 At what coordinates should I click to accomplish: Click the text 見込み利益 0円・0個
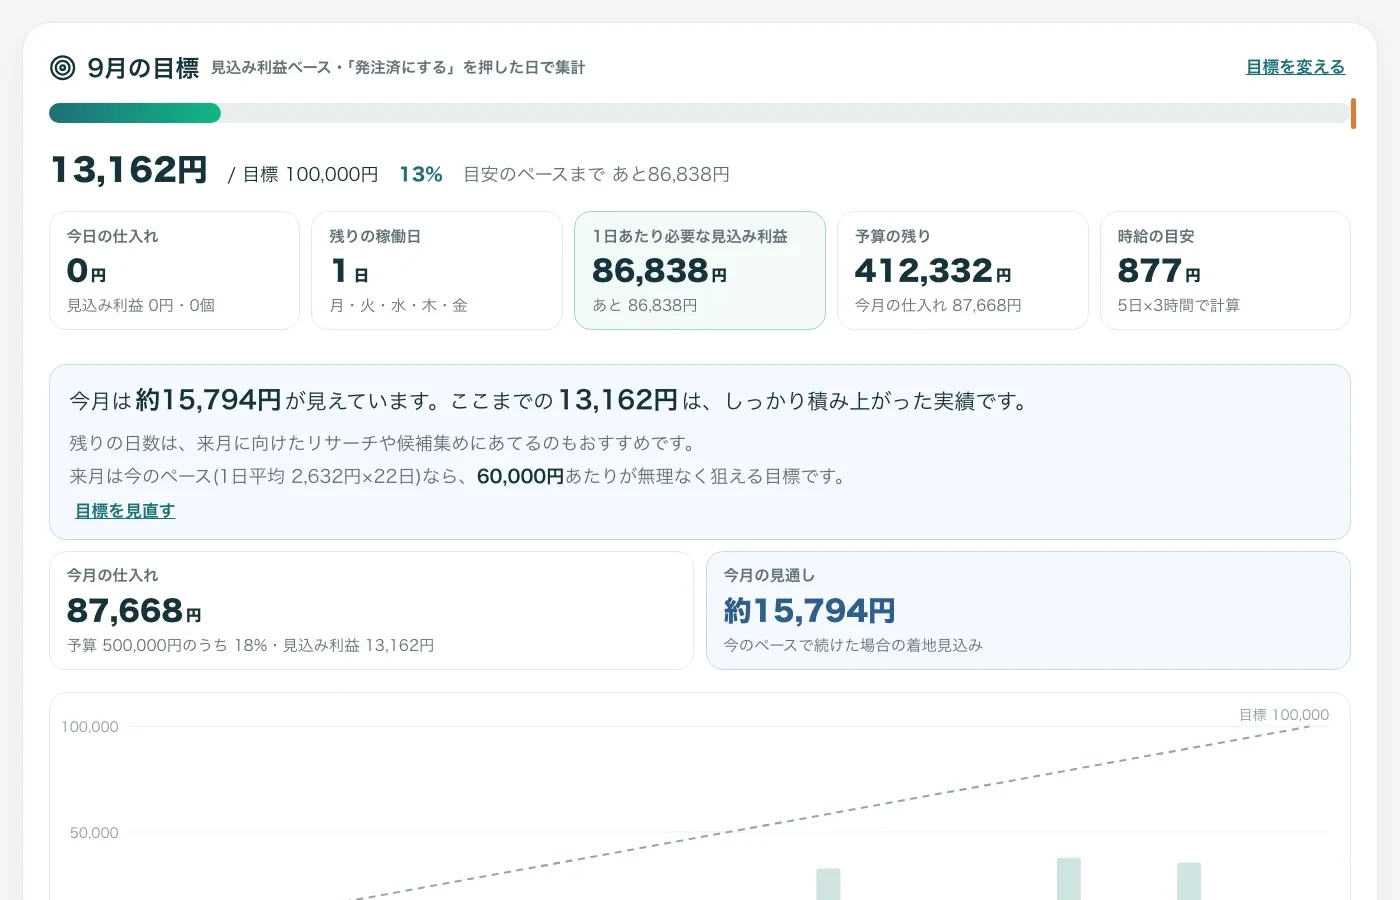coord(141,306)
